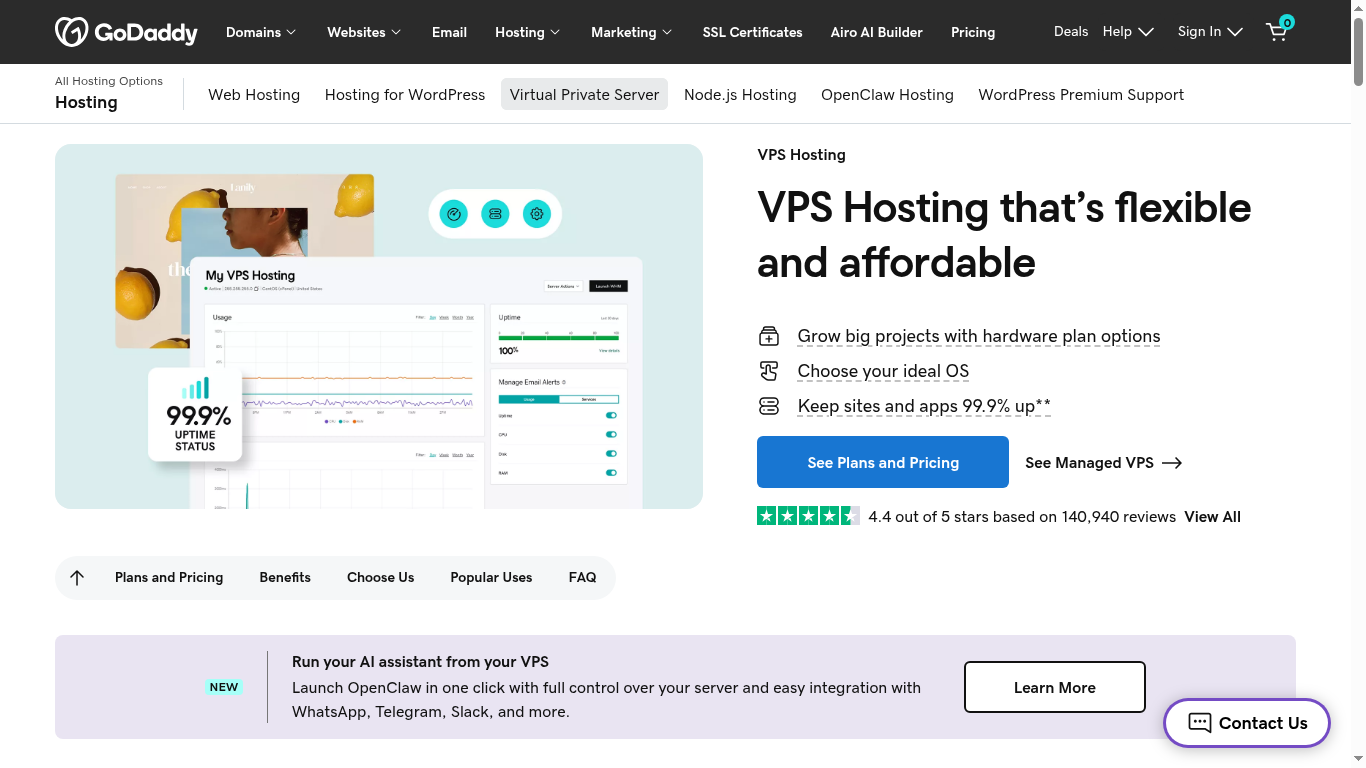Open Pricing in the top menu
This screenshot has height=768, width=1366.
[973, 32]
